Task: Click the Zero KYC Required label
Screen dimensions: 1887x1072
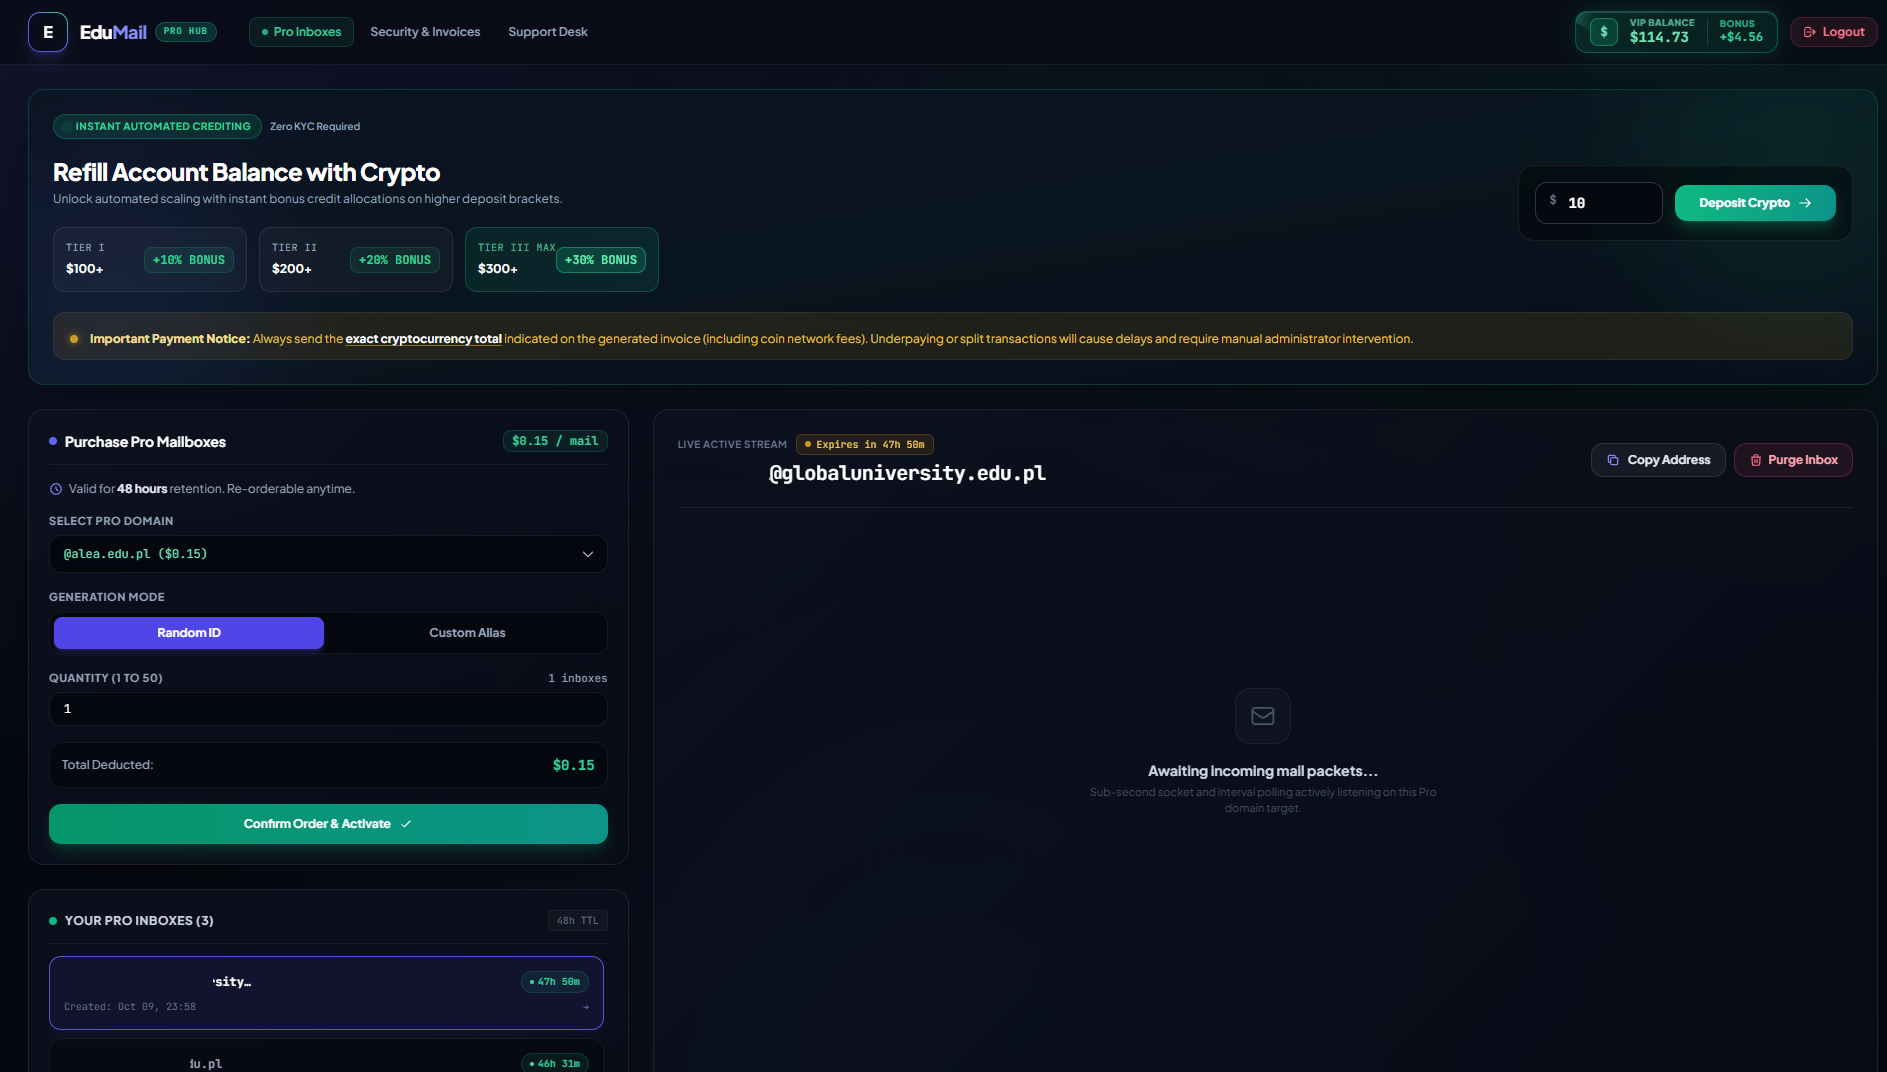Action: [x=315, y=126]
